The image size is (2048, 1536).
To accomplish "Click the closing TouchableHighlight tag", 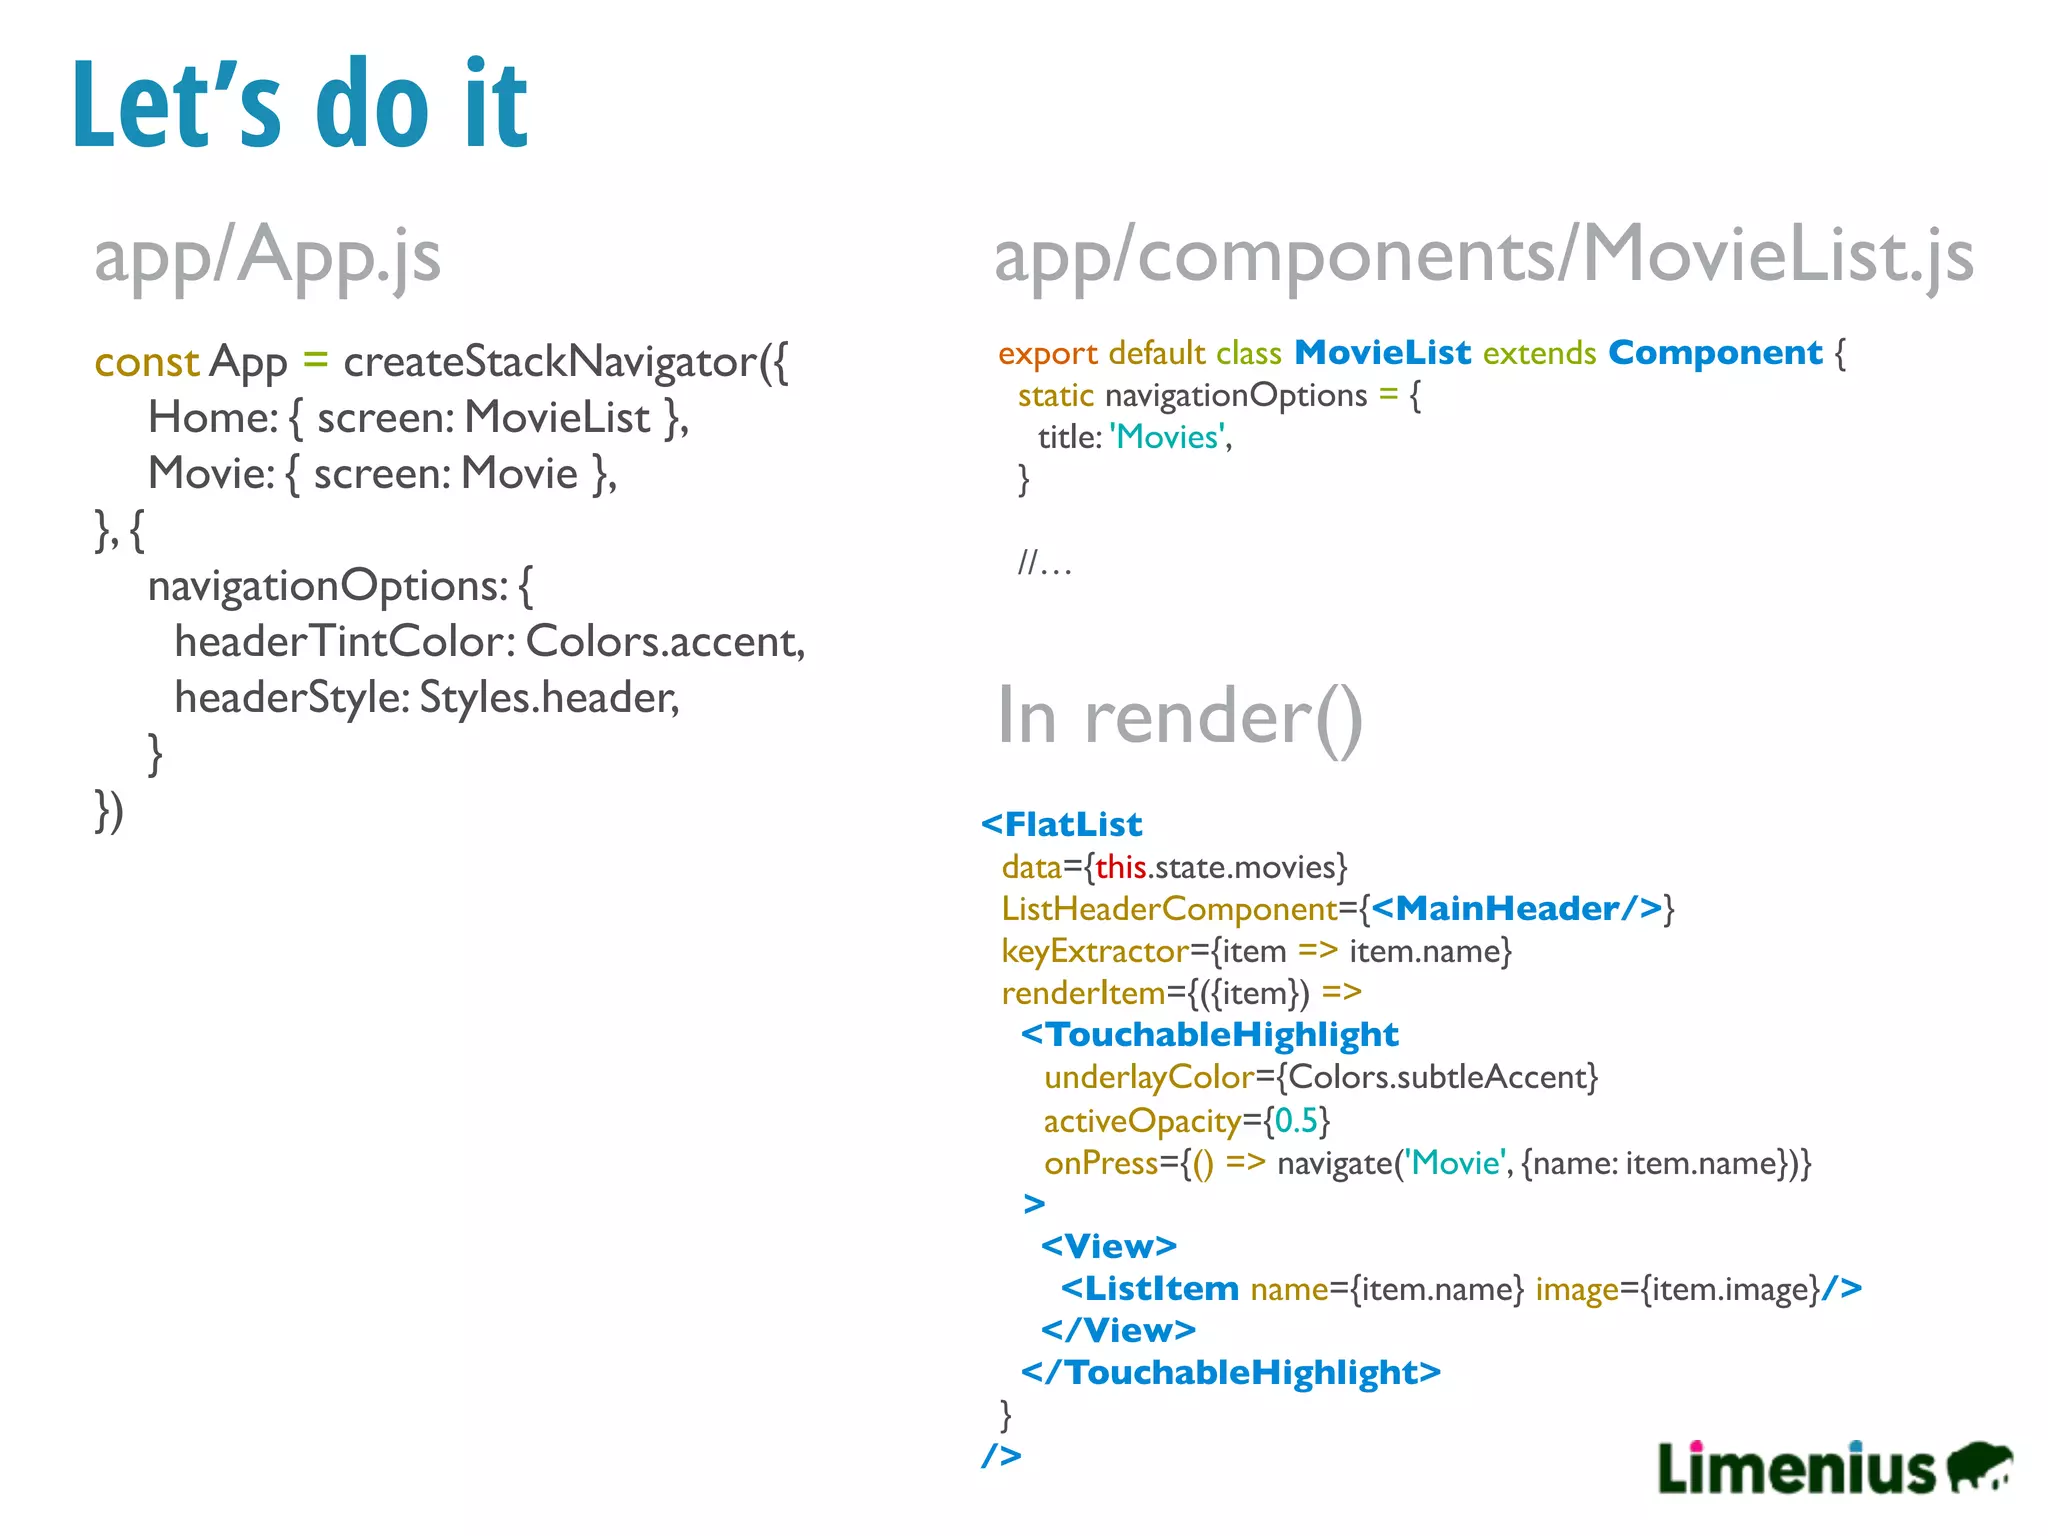I will pyautogui.click(x=1230, y=1372).
